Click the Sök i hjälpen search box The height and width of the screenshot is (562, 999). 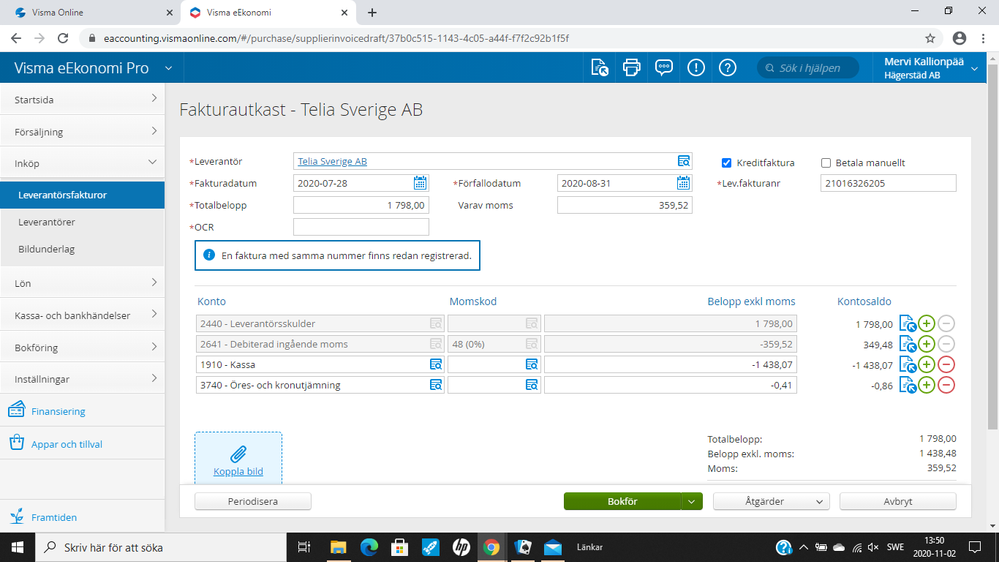tap(808, 68)
